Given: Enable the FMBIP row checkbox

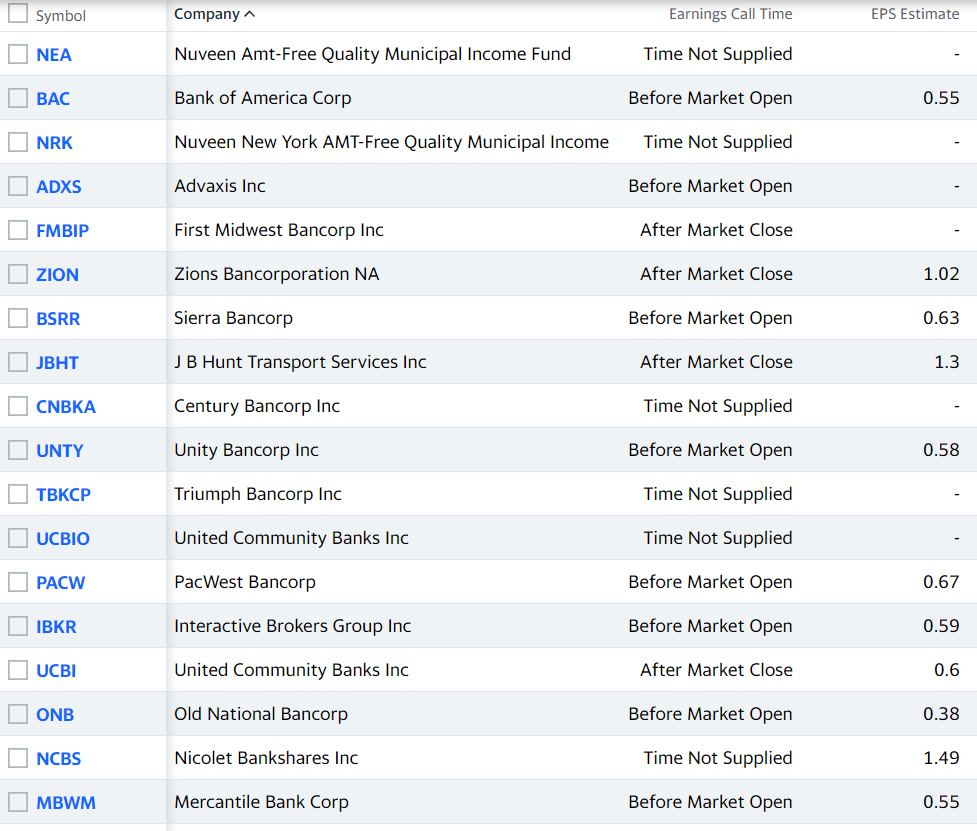Looking at the screenshot, I should [18, 230].
